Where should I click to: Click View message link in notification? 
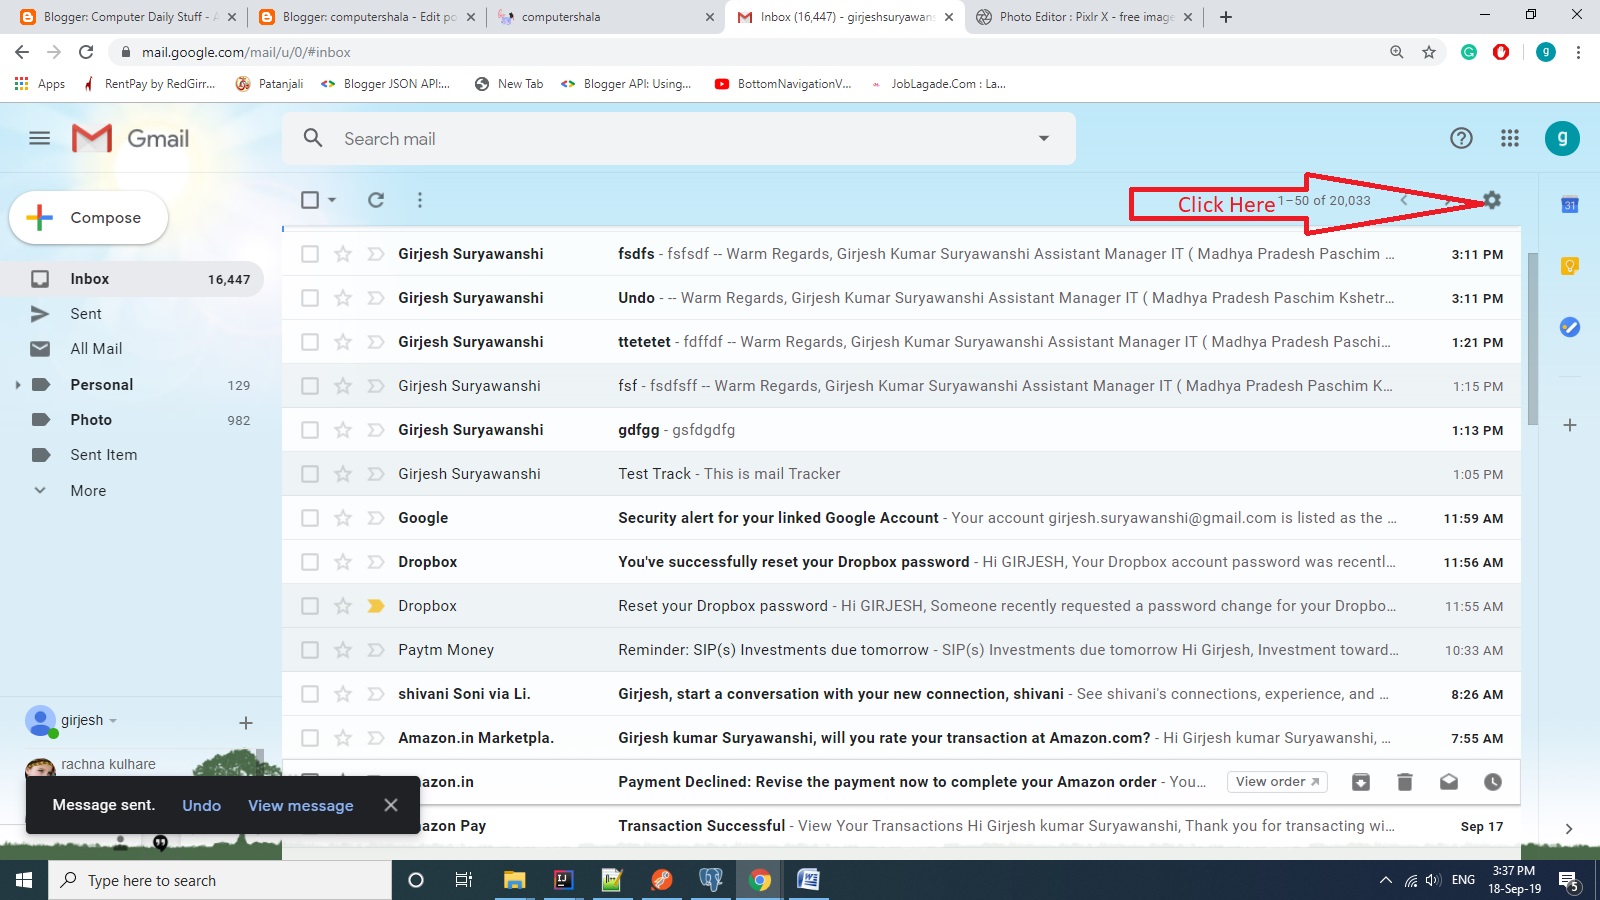301,805
